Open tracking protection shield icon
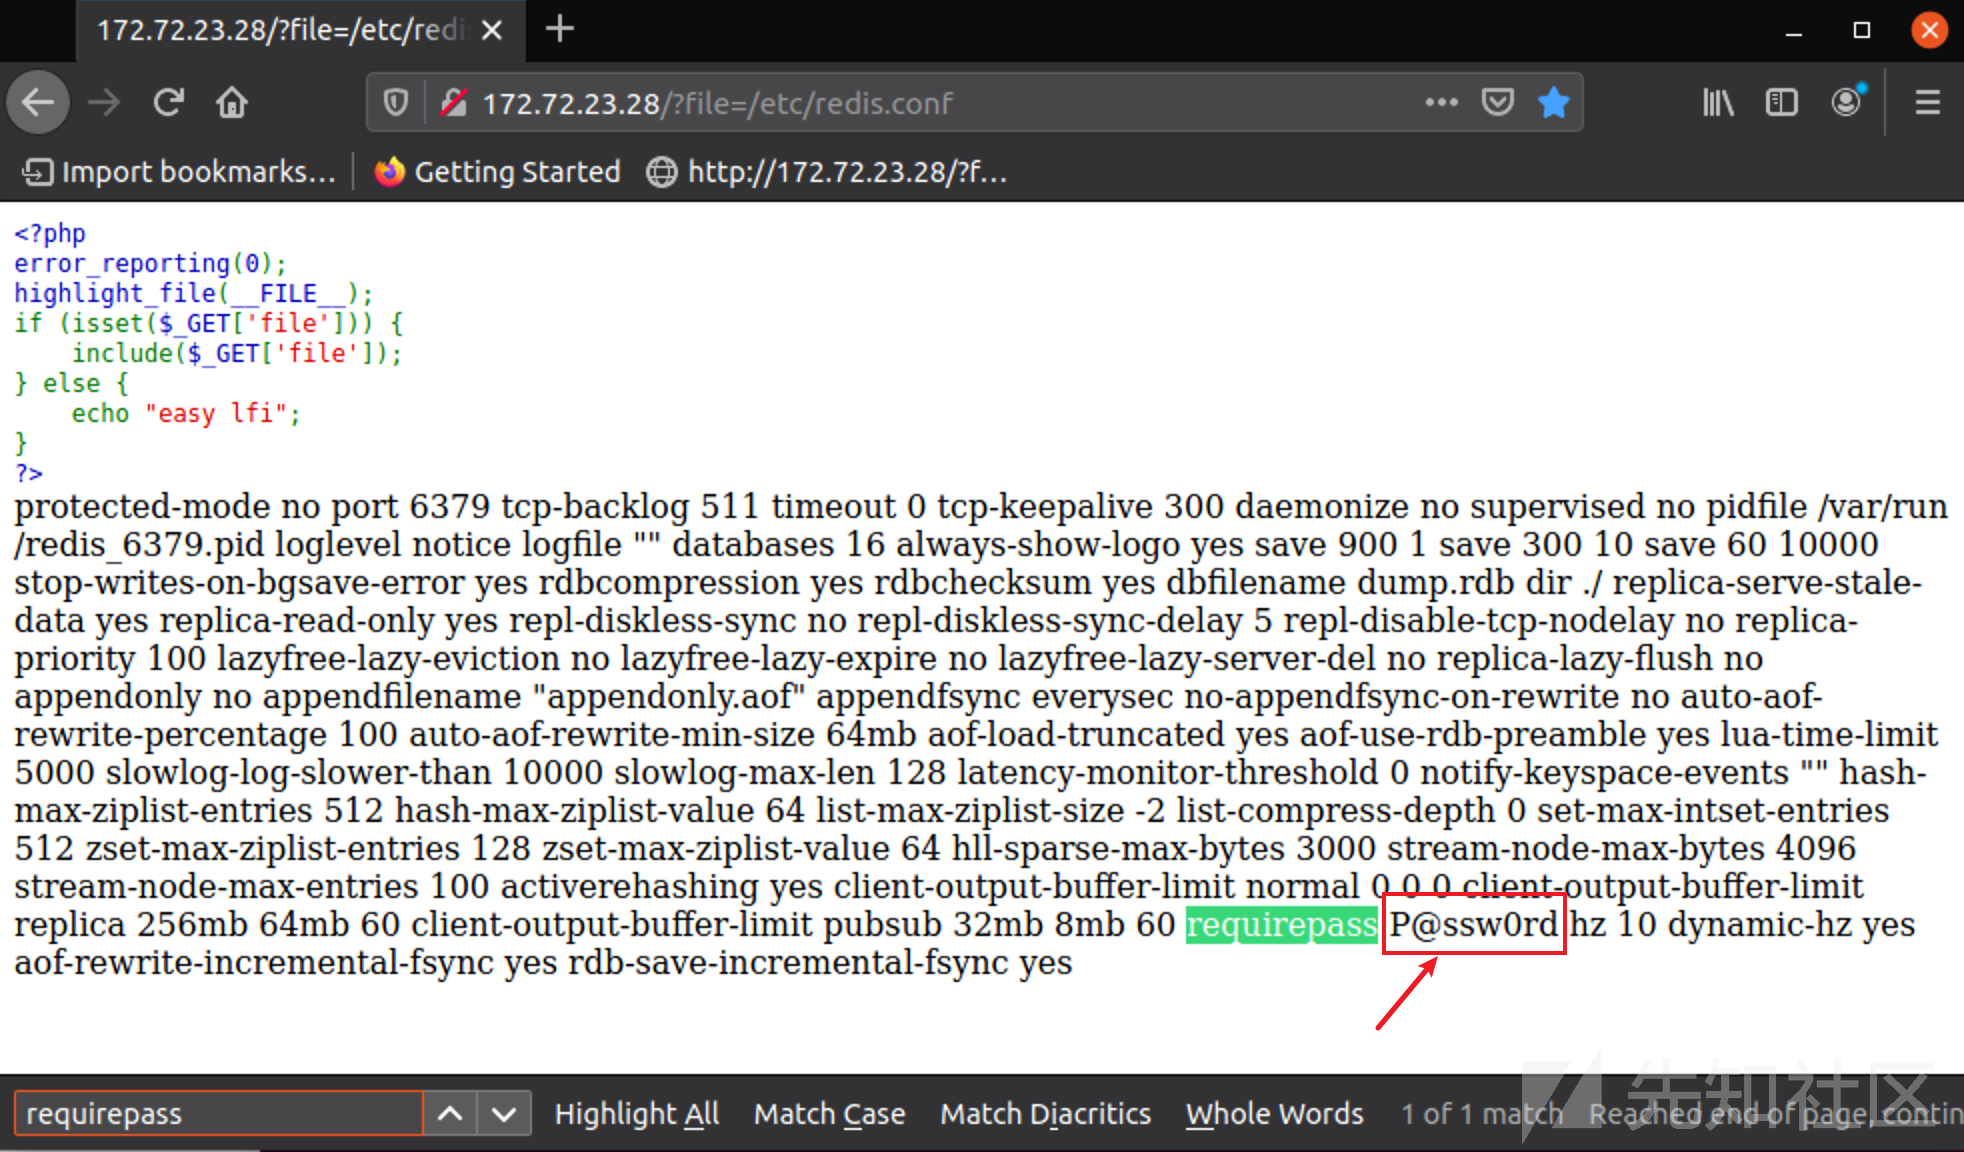 [396, 102]
